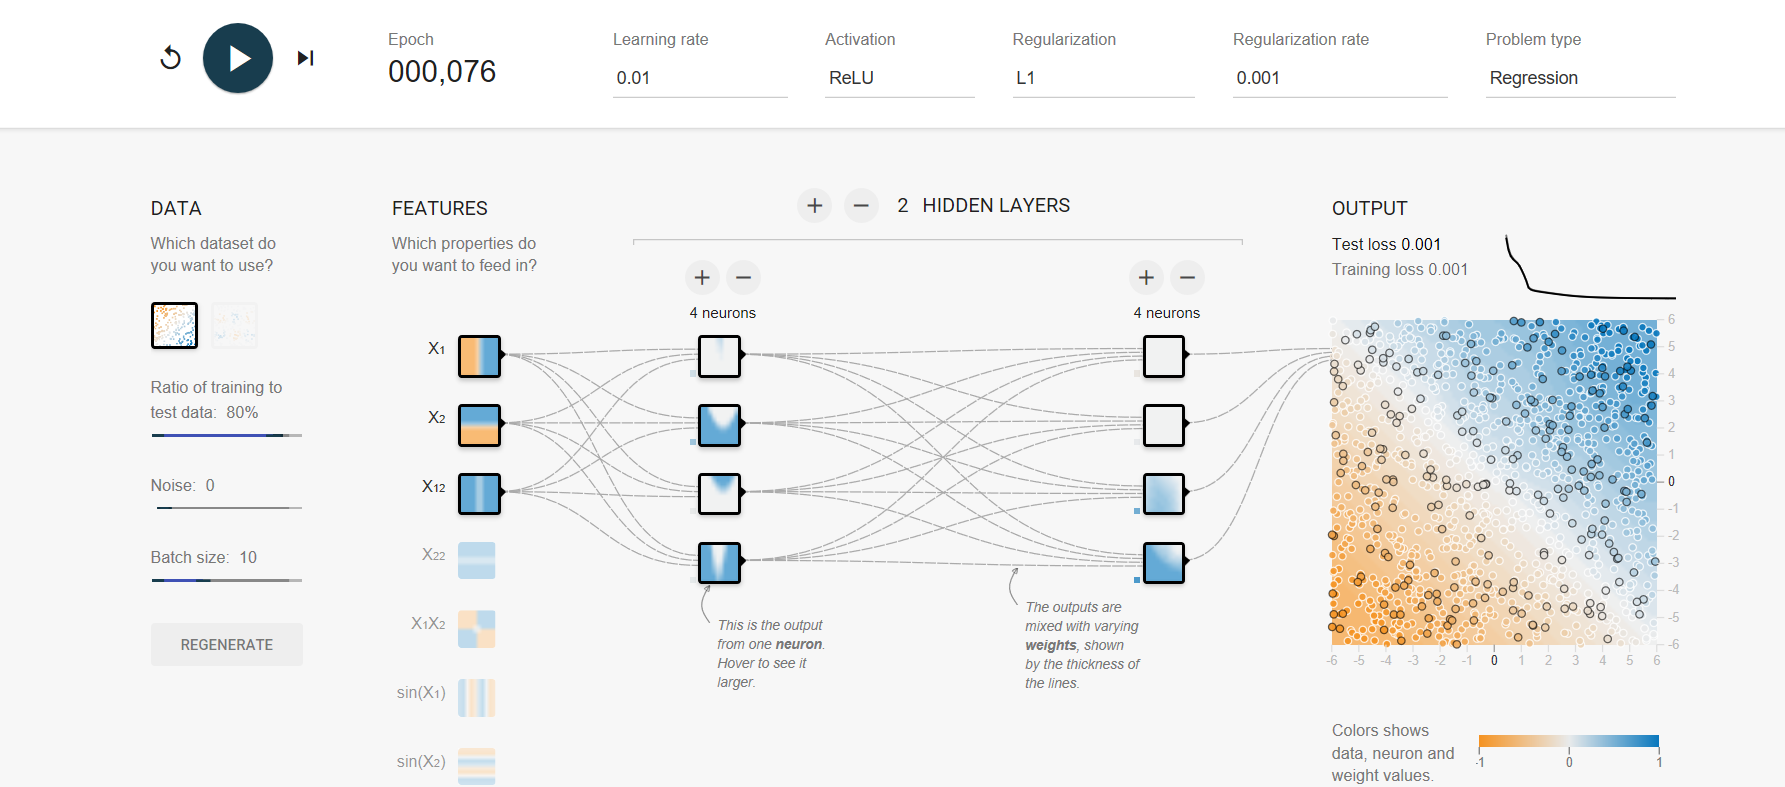Open the Problem type dropdown
1785x787 pixels.
[x=1581, y=78]
